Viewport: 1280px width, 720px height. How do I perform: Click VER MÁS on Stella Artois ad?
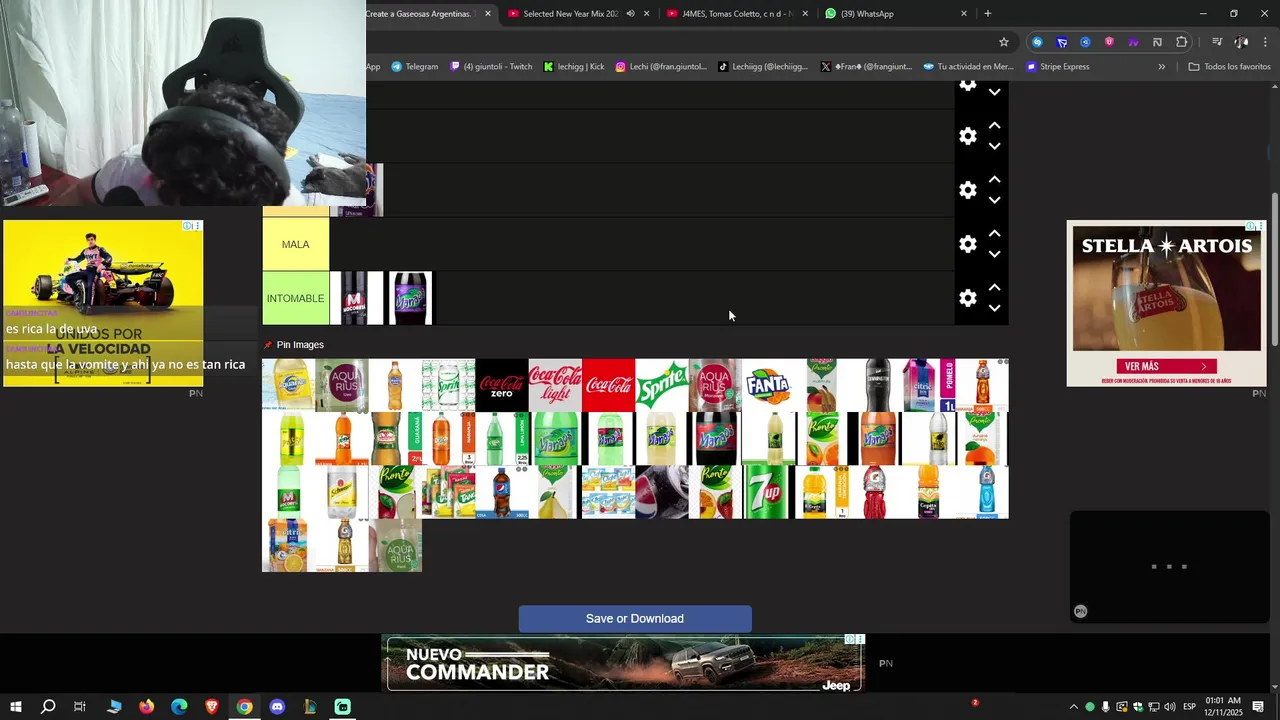[x=1165, y=366]
